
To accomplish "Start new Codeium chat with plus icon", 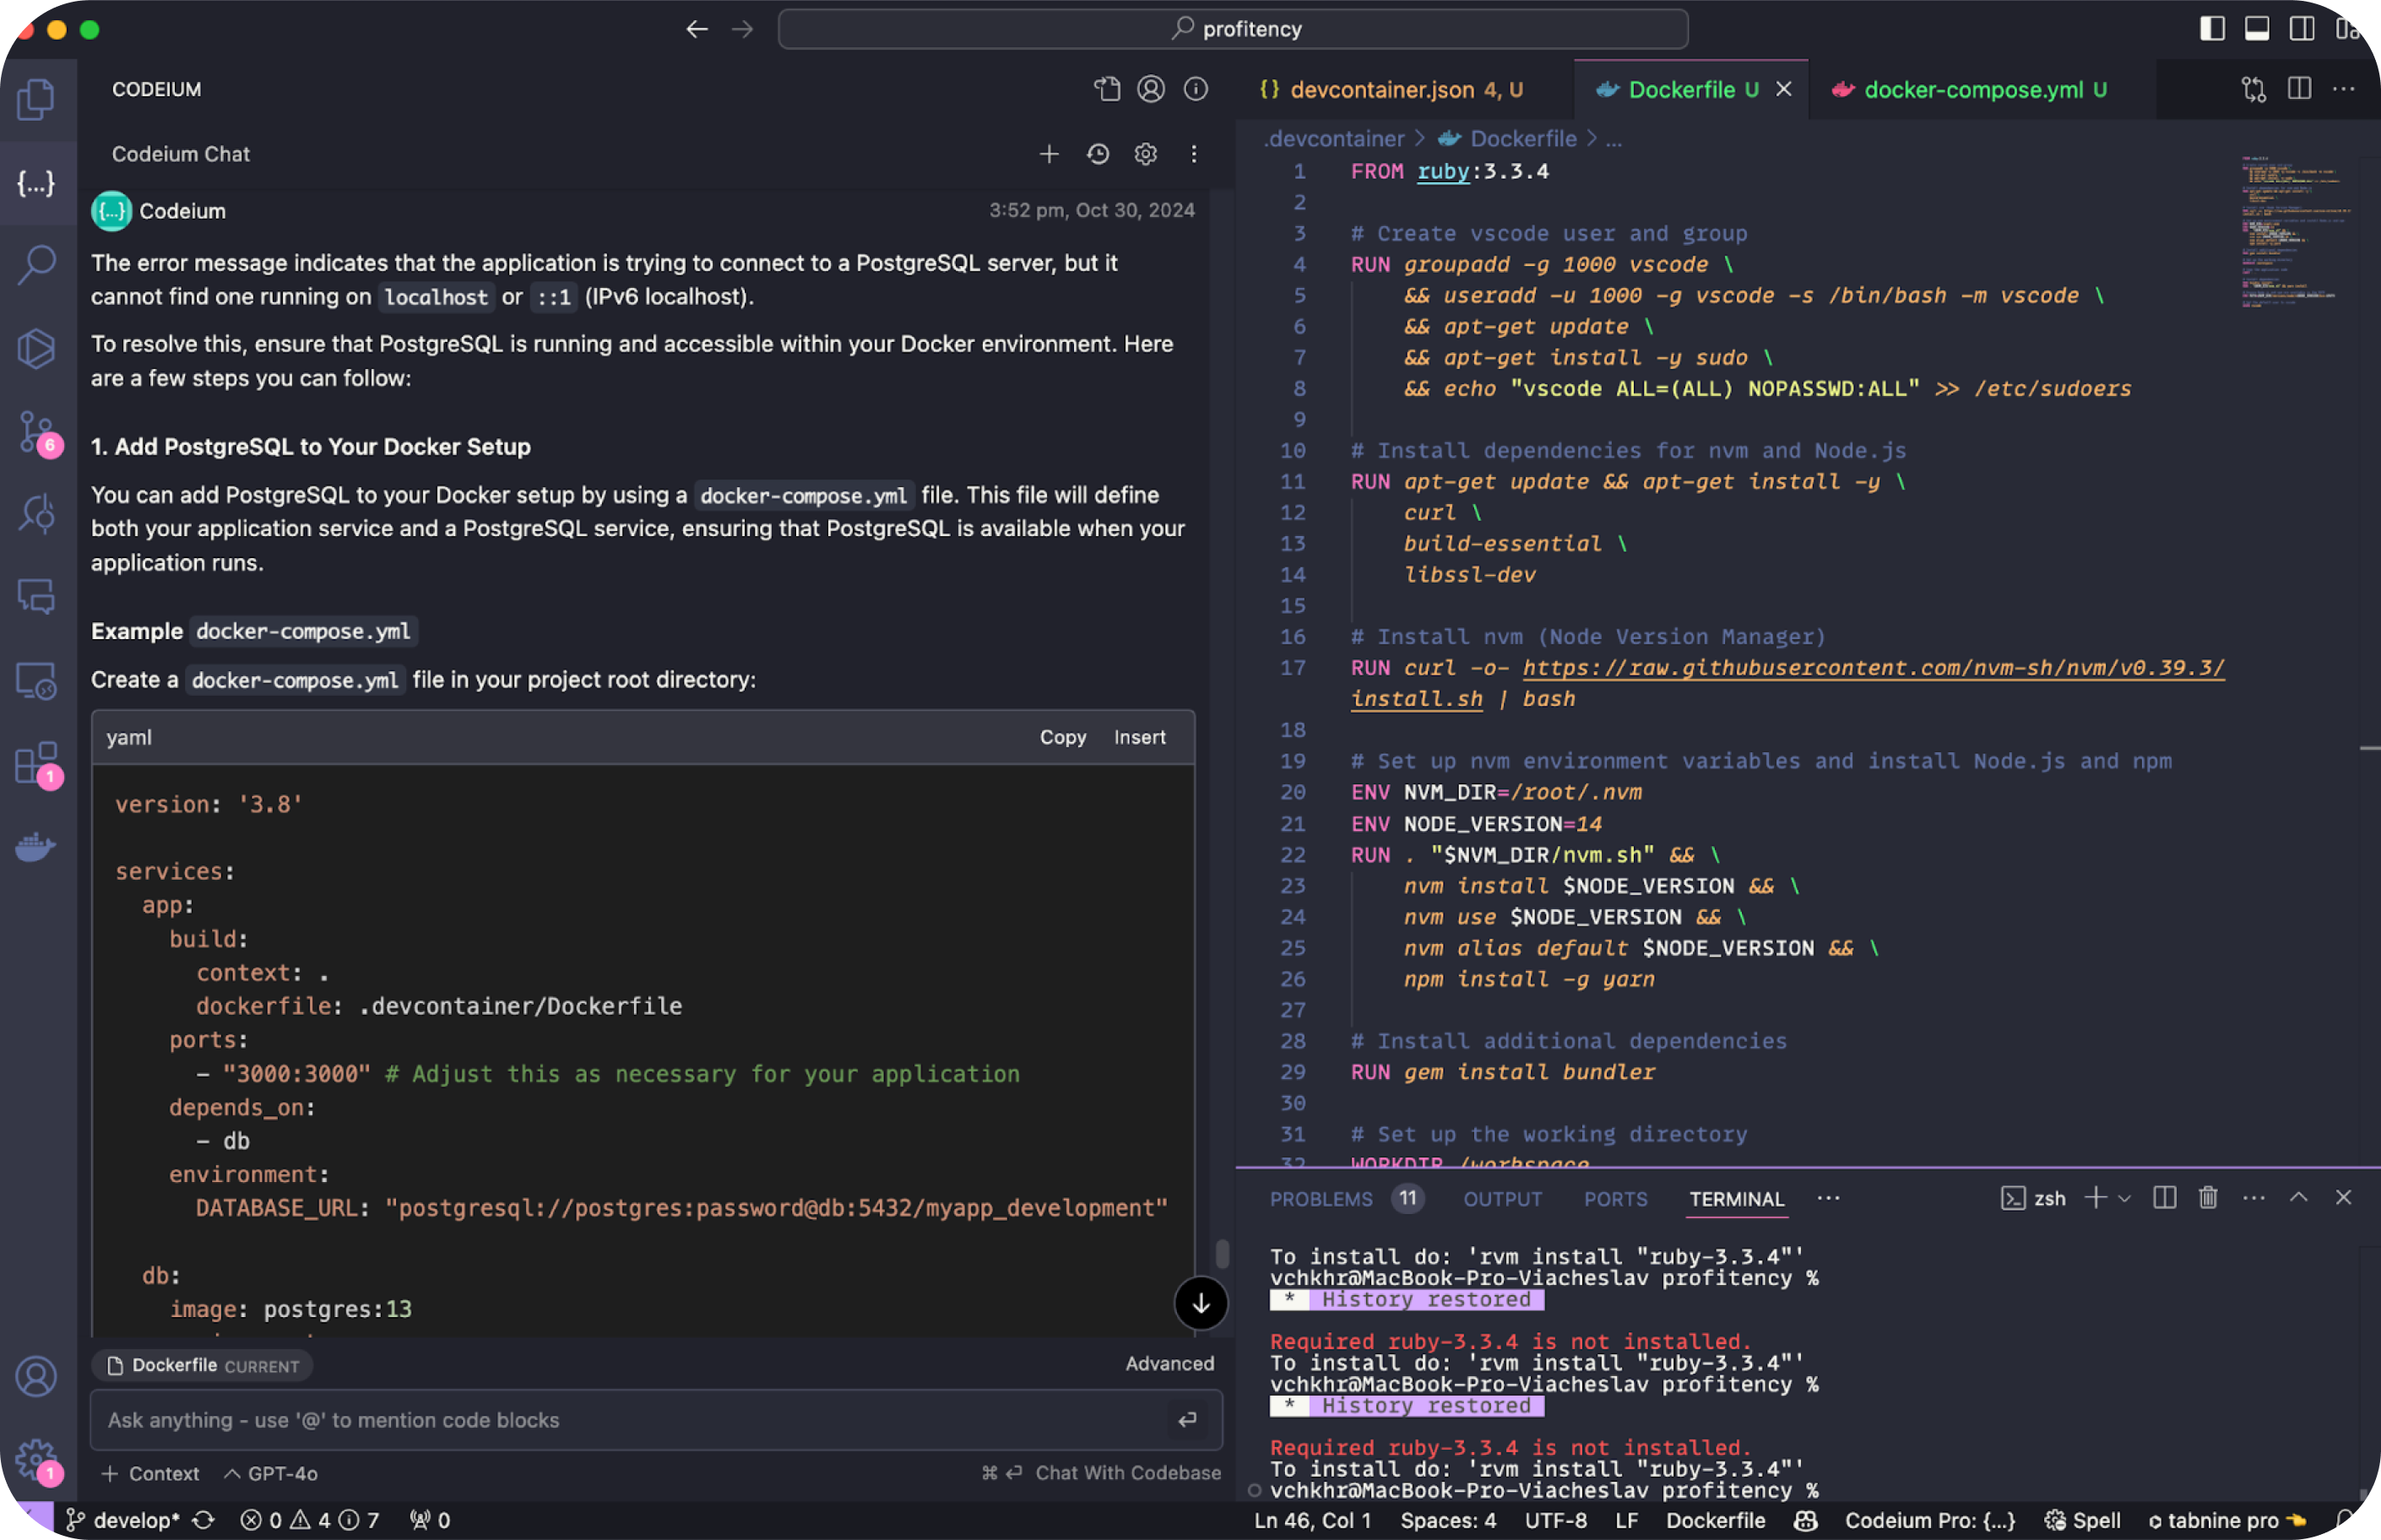I will pos(1048,154).
